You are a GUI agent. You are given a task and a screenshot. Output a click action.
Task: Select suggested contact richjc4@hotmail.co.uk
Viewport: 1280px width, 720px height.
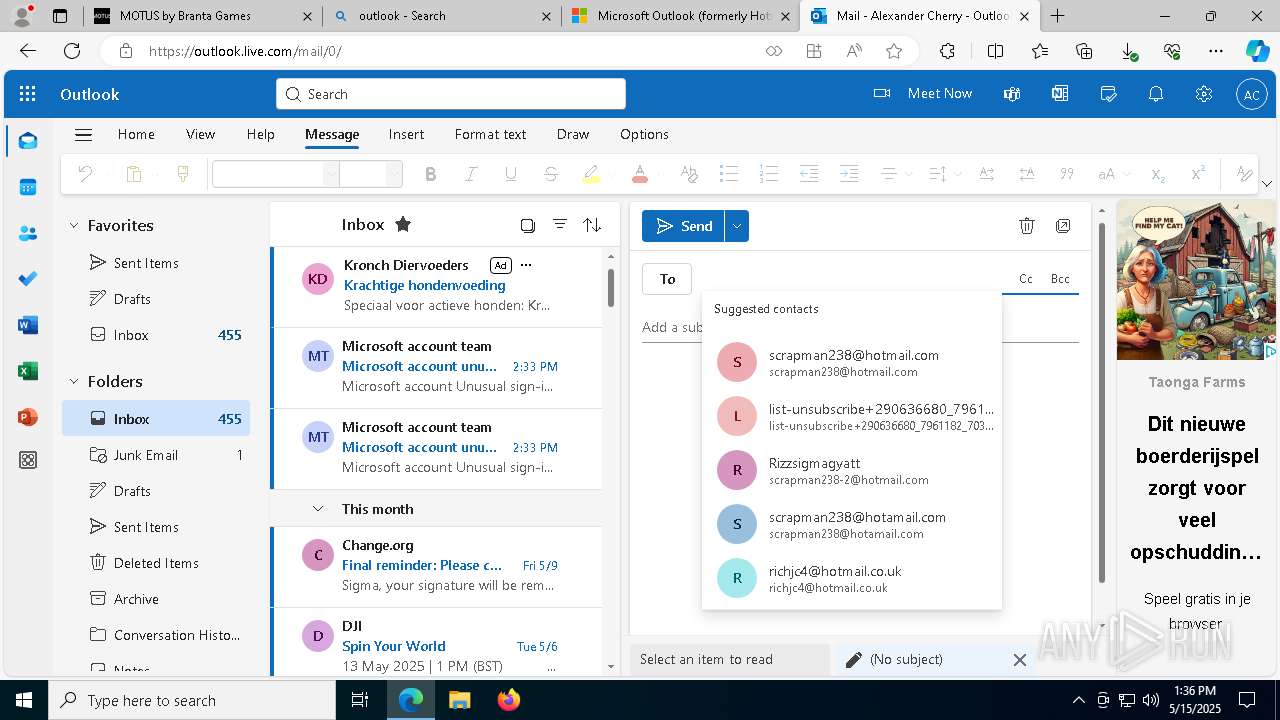click(852, 578)
